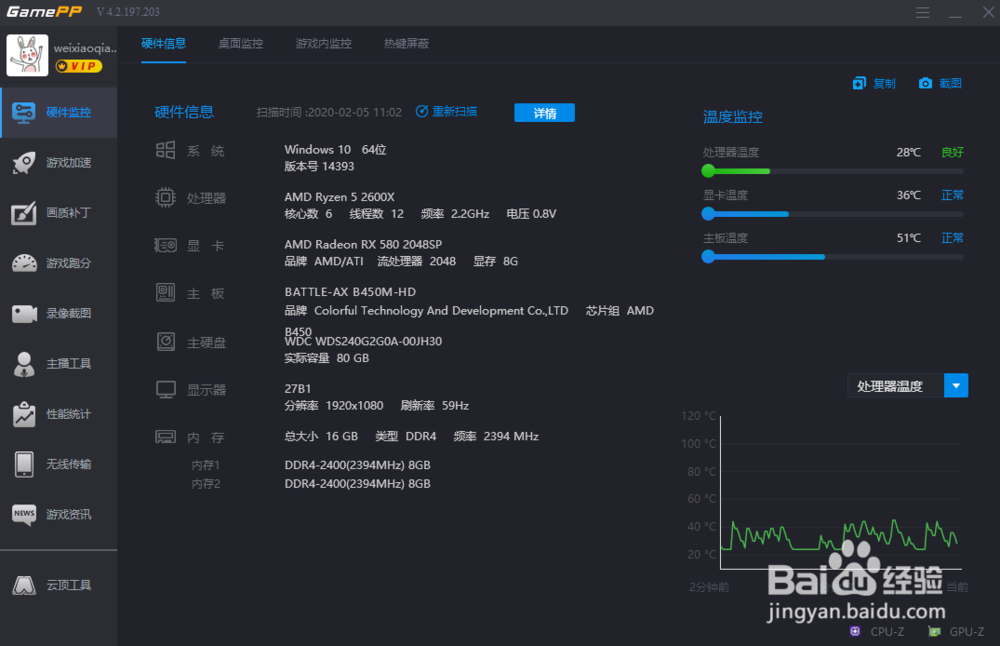Open 游戏跑分 benchmark gauge item

(59, 263)
